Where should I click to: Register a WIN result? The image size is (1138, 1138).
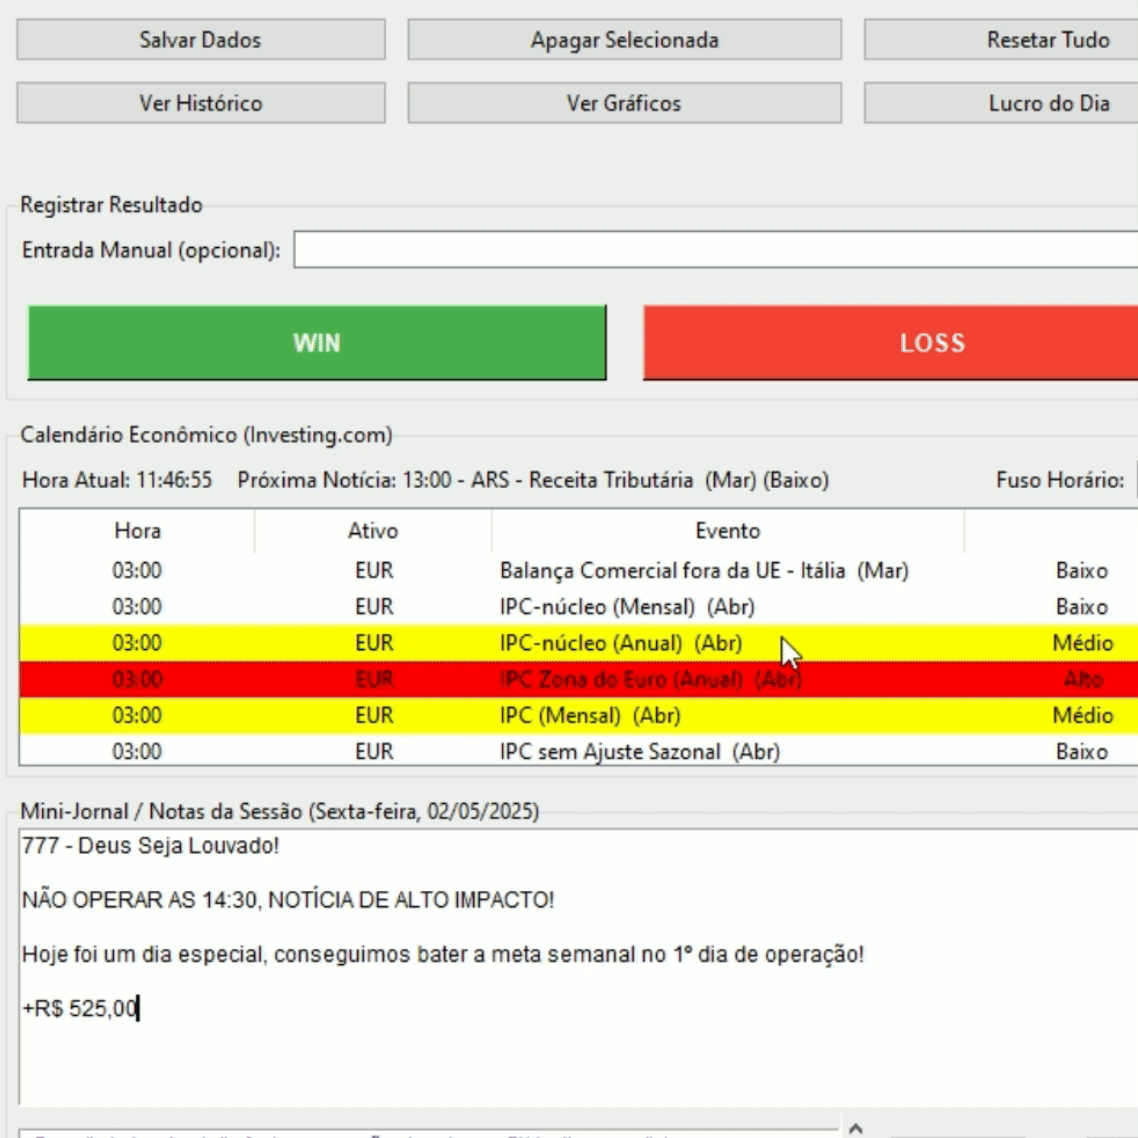(x=316, y=343)
